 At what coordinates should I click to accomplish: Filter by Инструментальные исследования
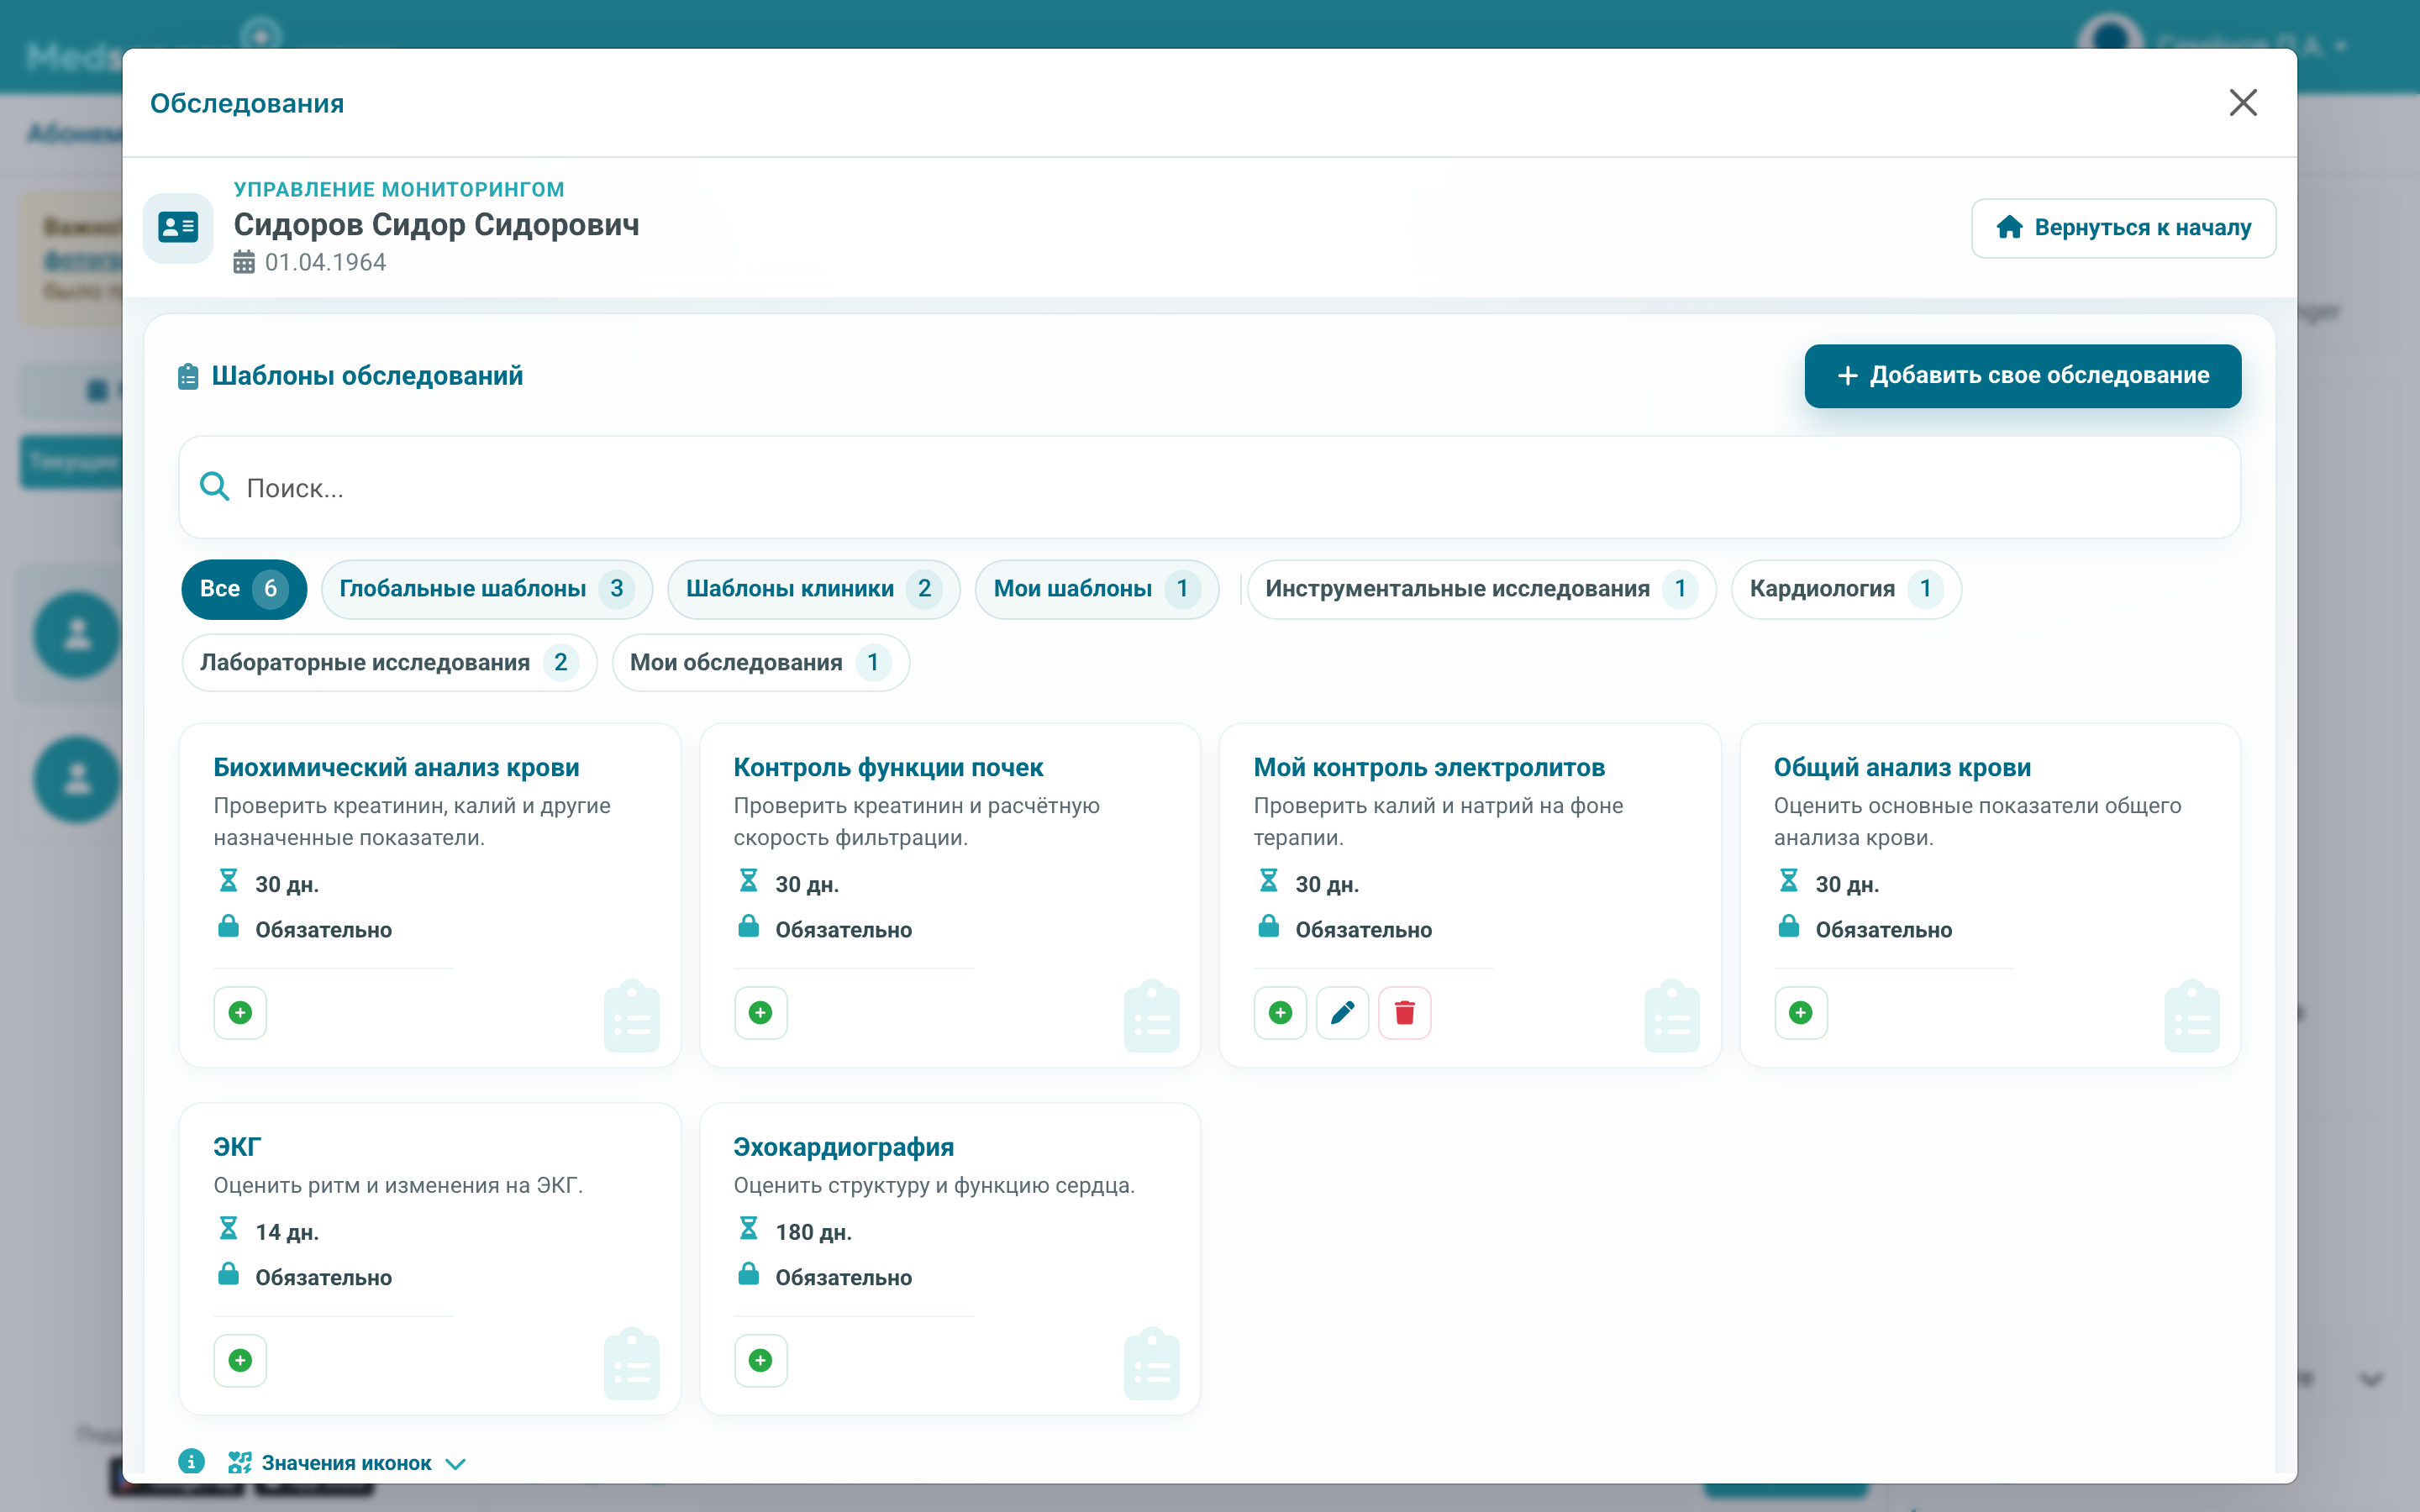coord(1482,589)
